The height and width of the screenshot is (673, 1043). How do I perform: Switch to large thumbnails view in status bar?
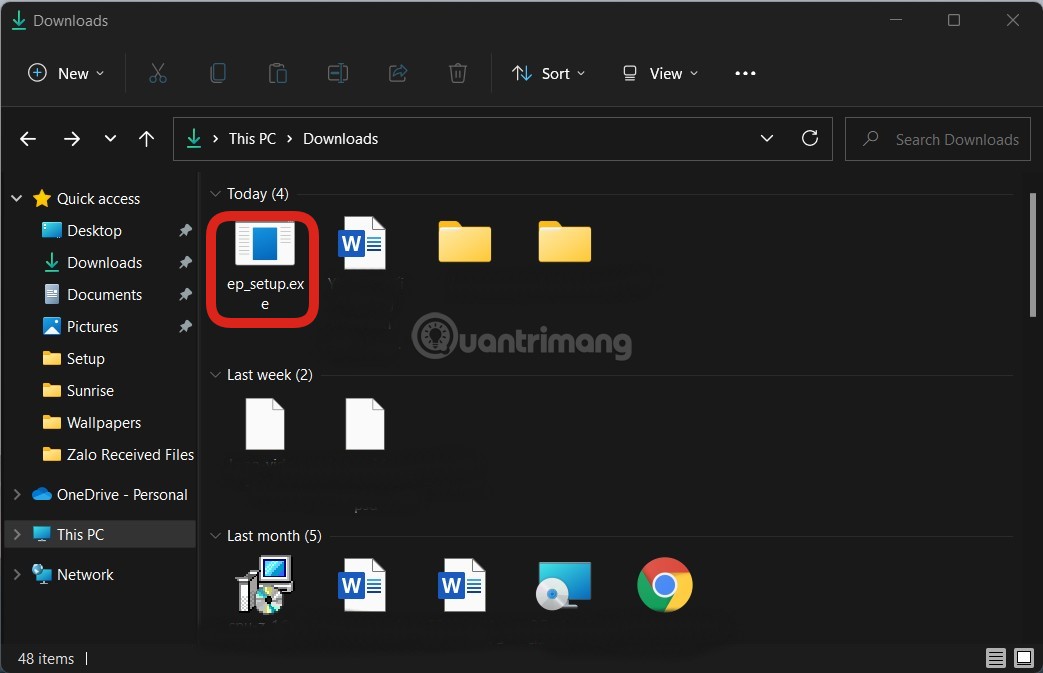pyautogui.click(x=1023, y=658)
